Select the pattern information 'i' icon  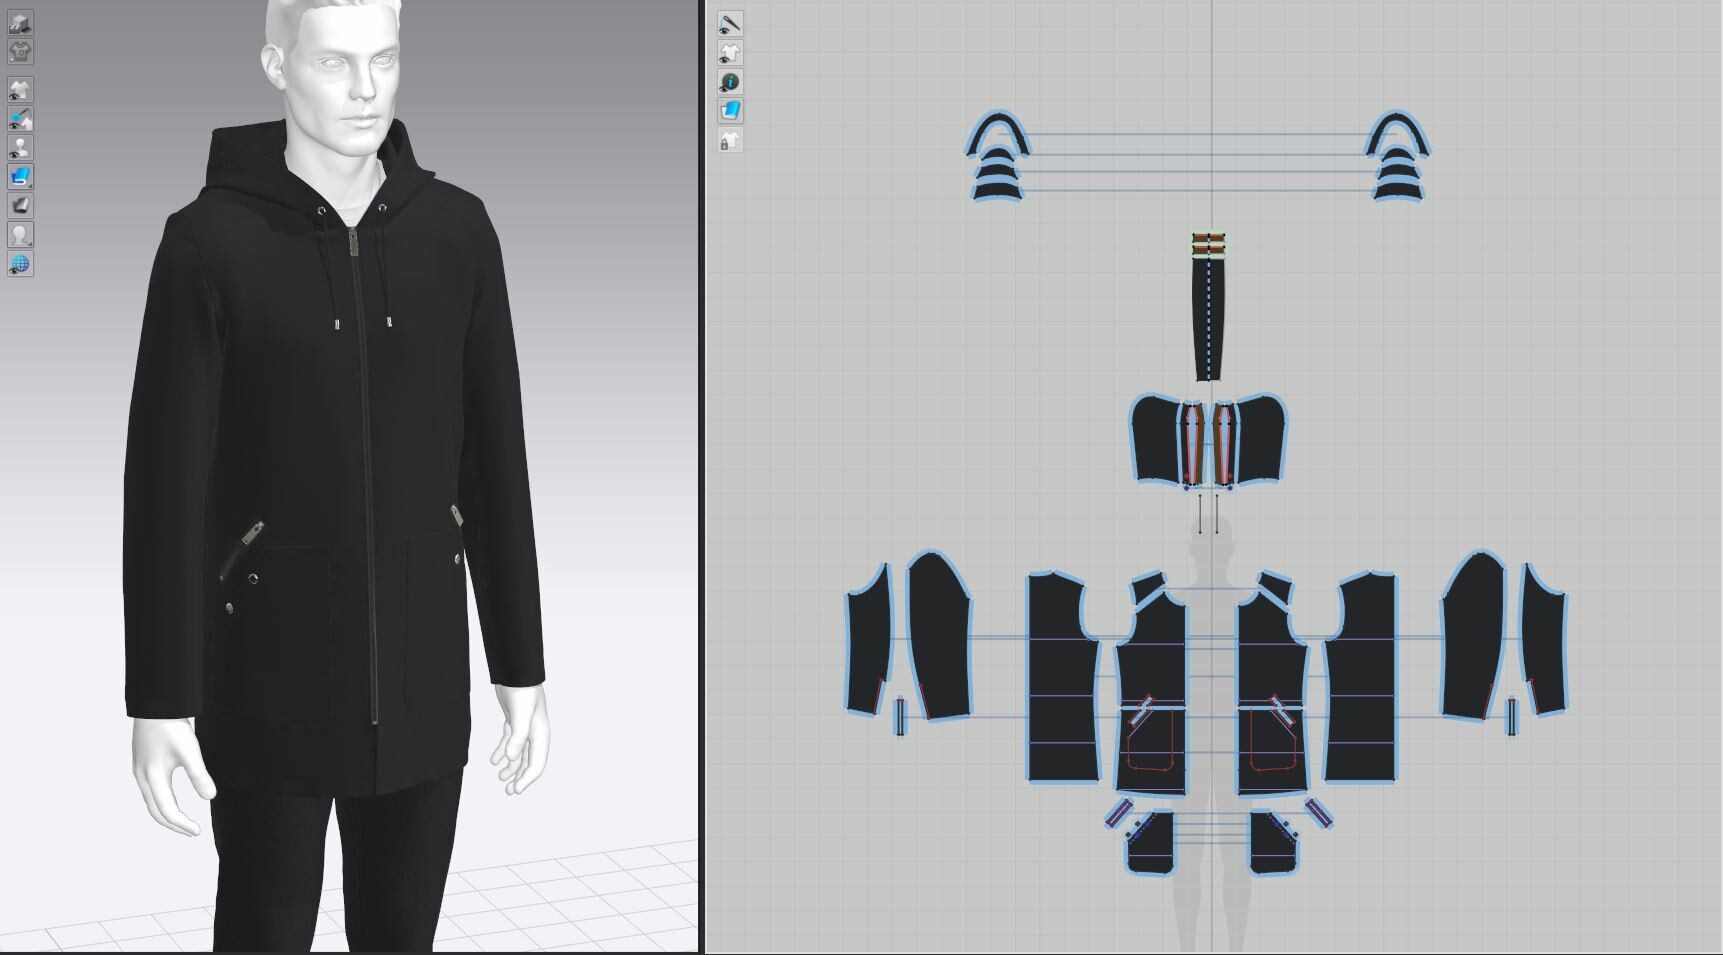tap(730, 81)
